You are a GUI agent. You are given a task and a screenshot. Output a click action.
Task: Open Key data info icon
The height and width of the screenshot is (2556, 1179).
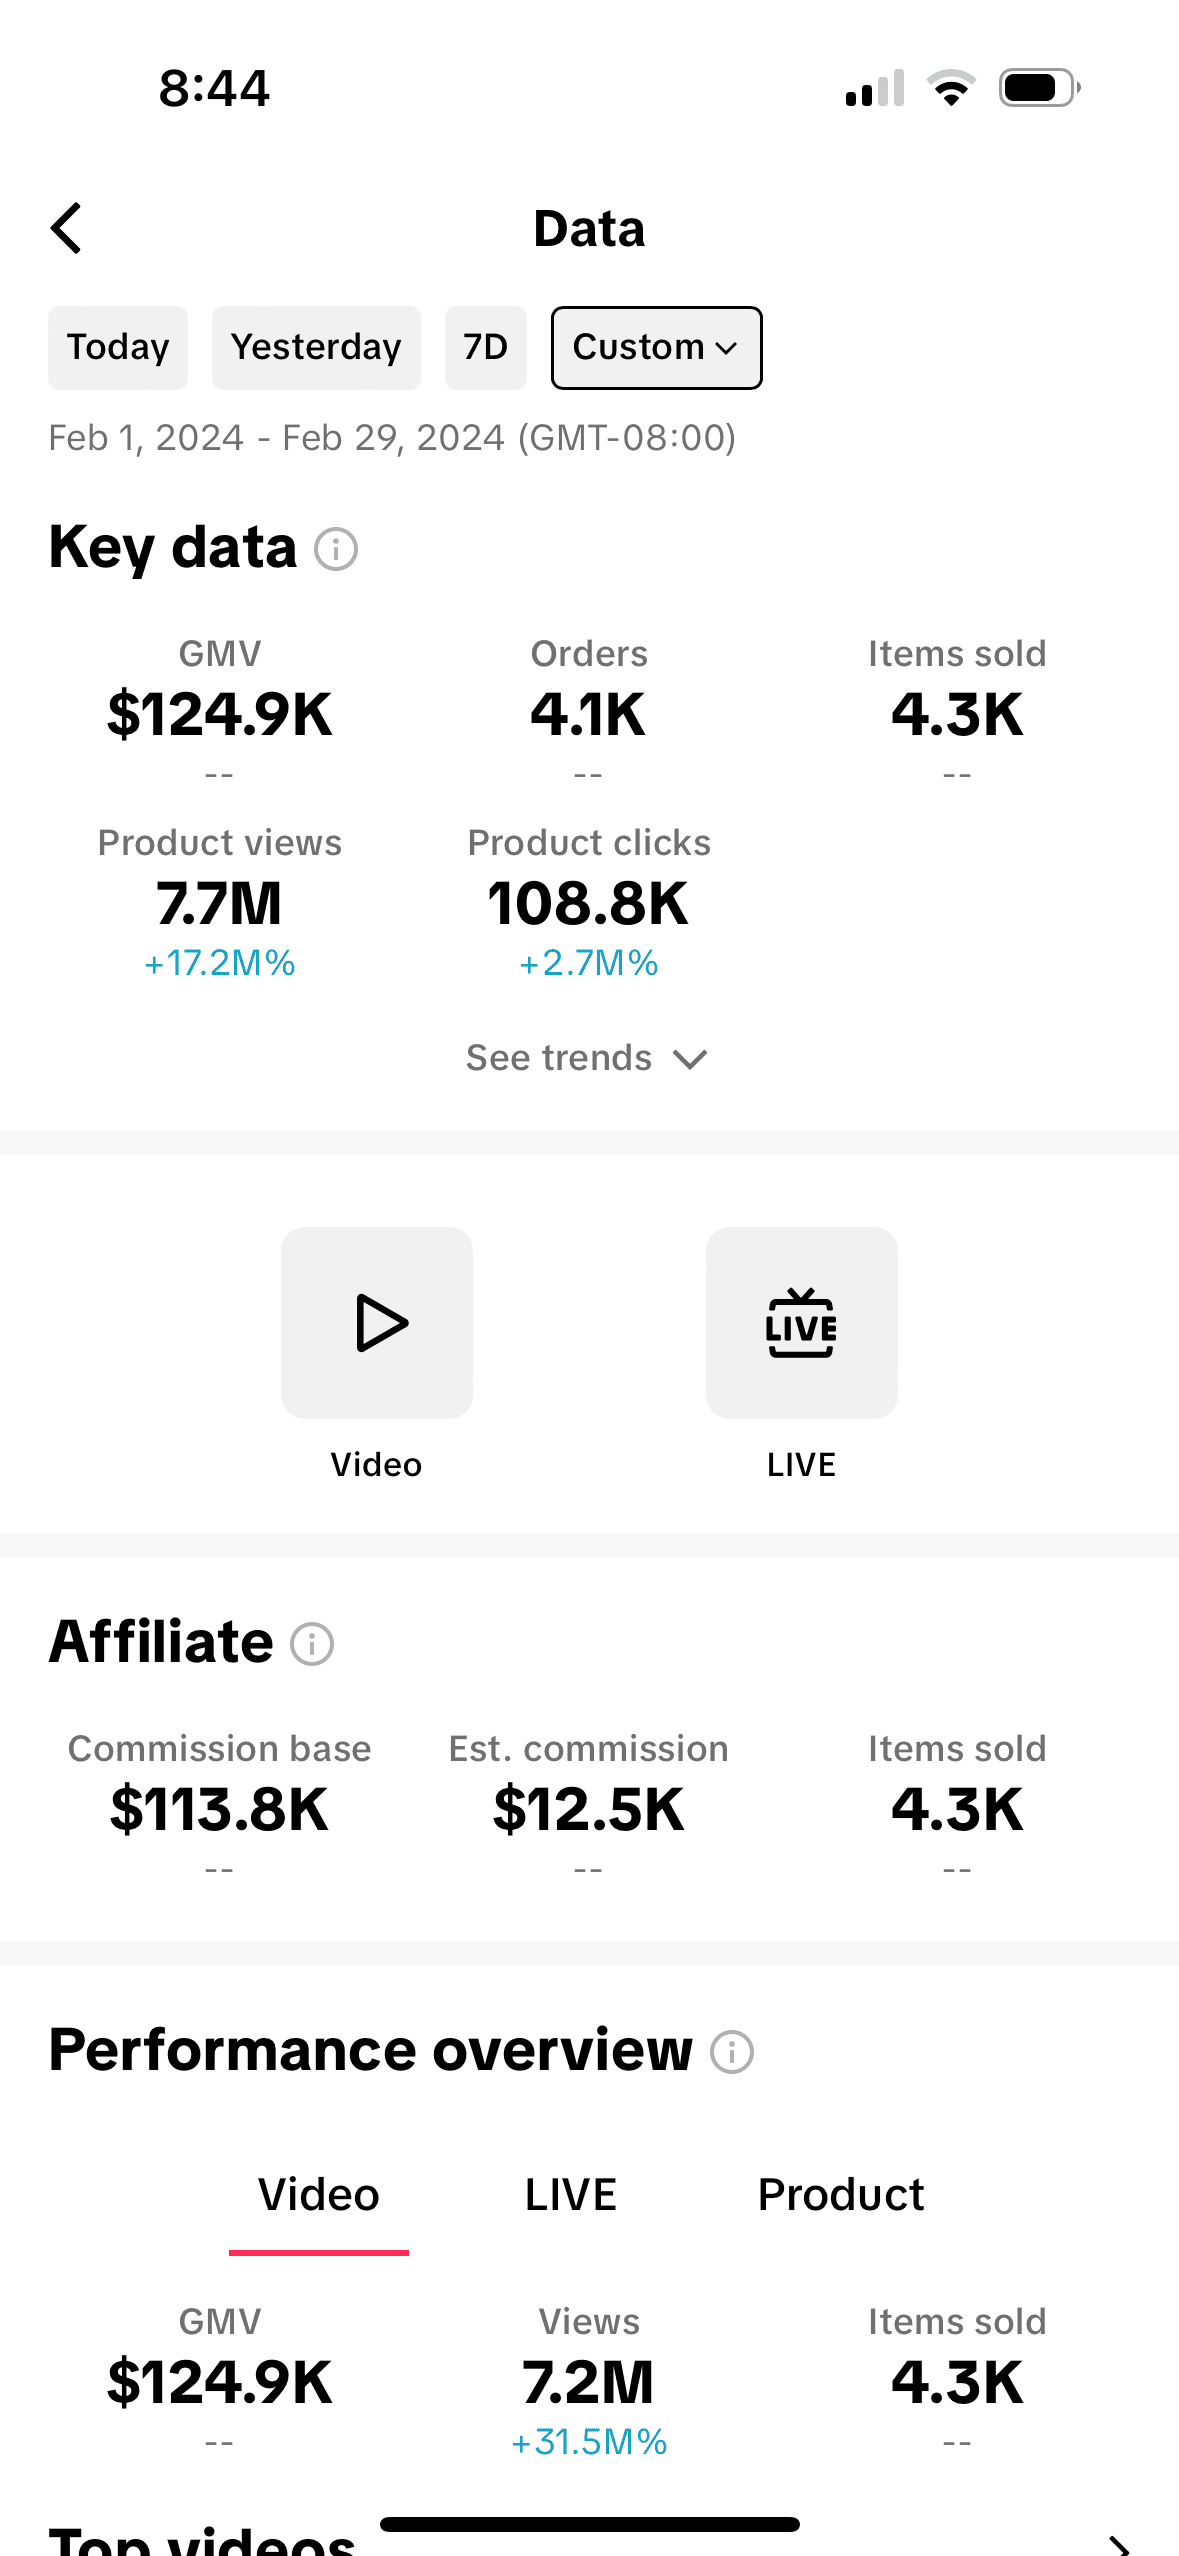click(x=336, y=549)
